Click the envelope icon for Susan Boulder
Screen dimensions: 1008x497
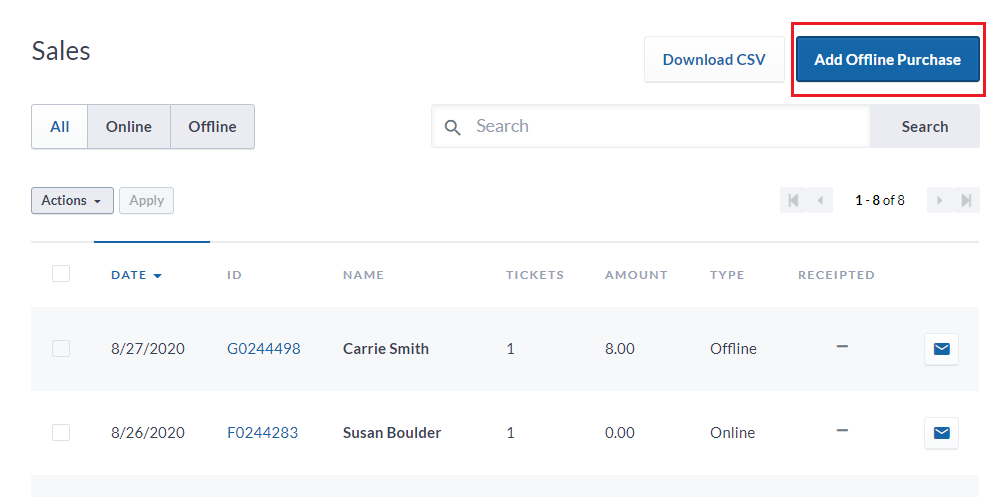coord(941,433)
